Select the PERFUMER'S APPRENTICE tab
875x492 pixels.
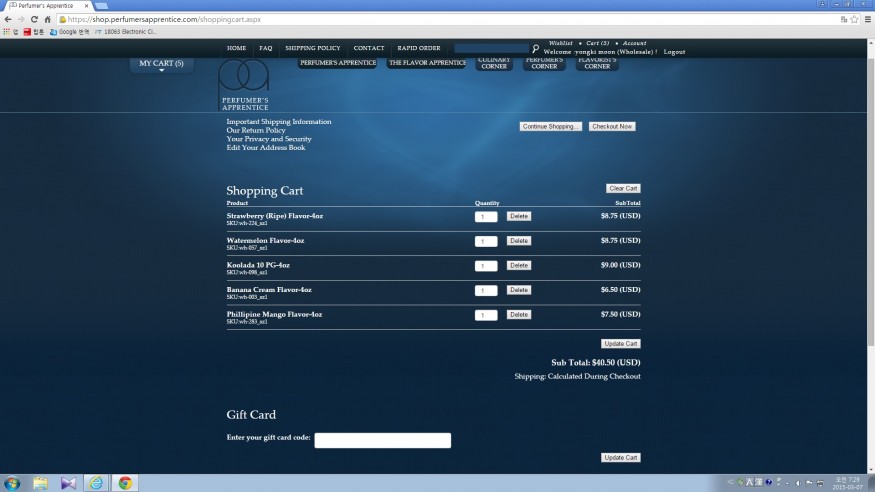click(x=338, y=63)
